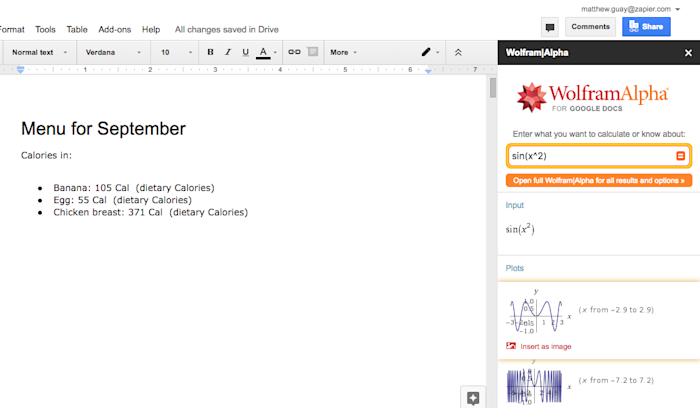The image size is (700, 408).
Task: Select the plot thumbnail for x from -7.2 to 7.2
Action: click(538, 385)
